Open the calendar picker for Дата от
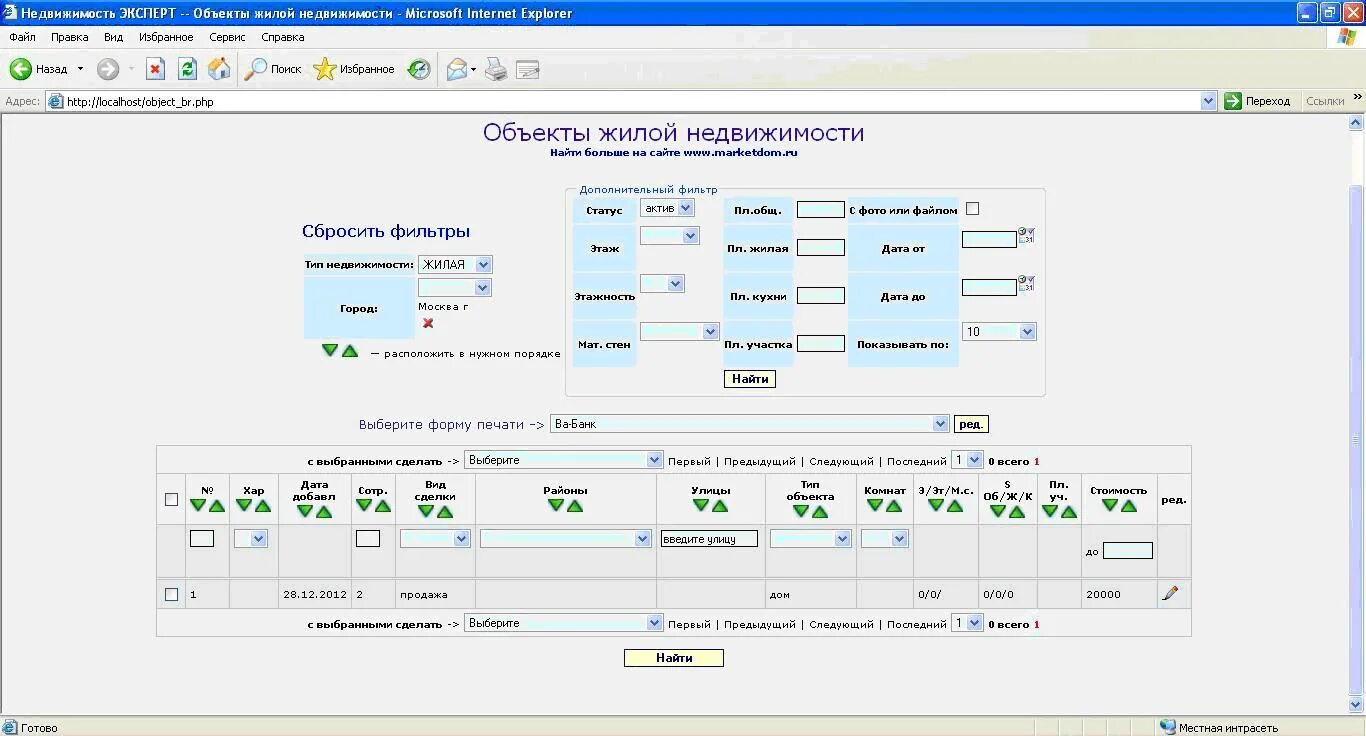Image resolution: width=1366 pixels, height=736 pixels. click(x=1028, y=237)
